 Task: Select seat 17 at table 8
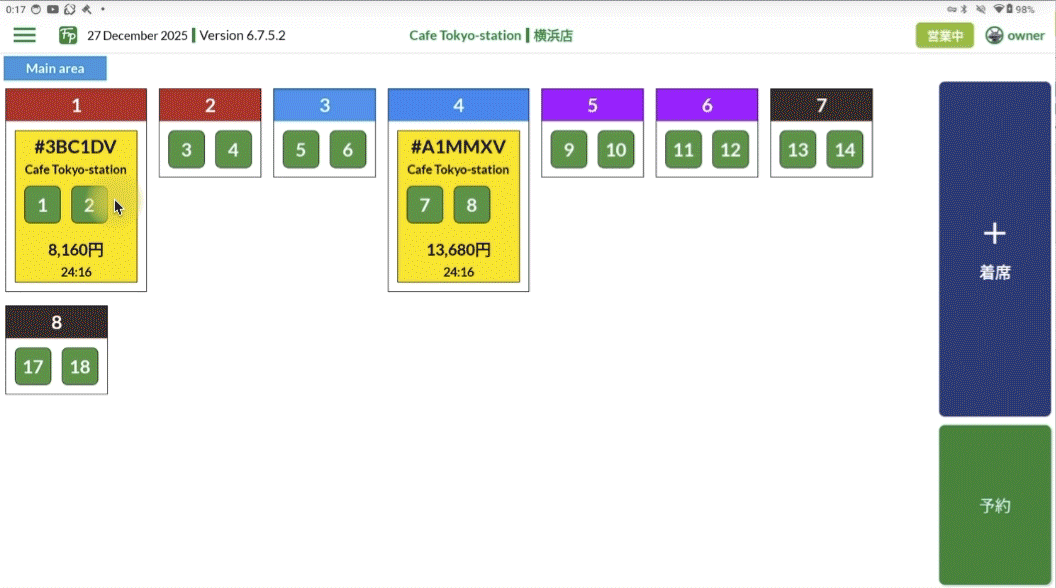[33, 367]
